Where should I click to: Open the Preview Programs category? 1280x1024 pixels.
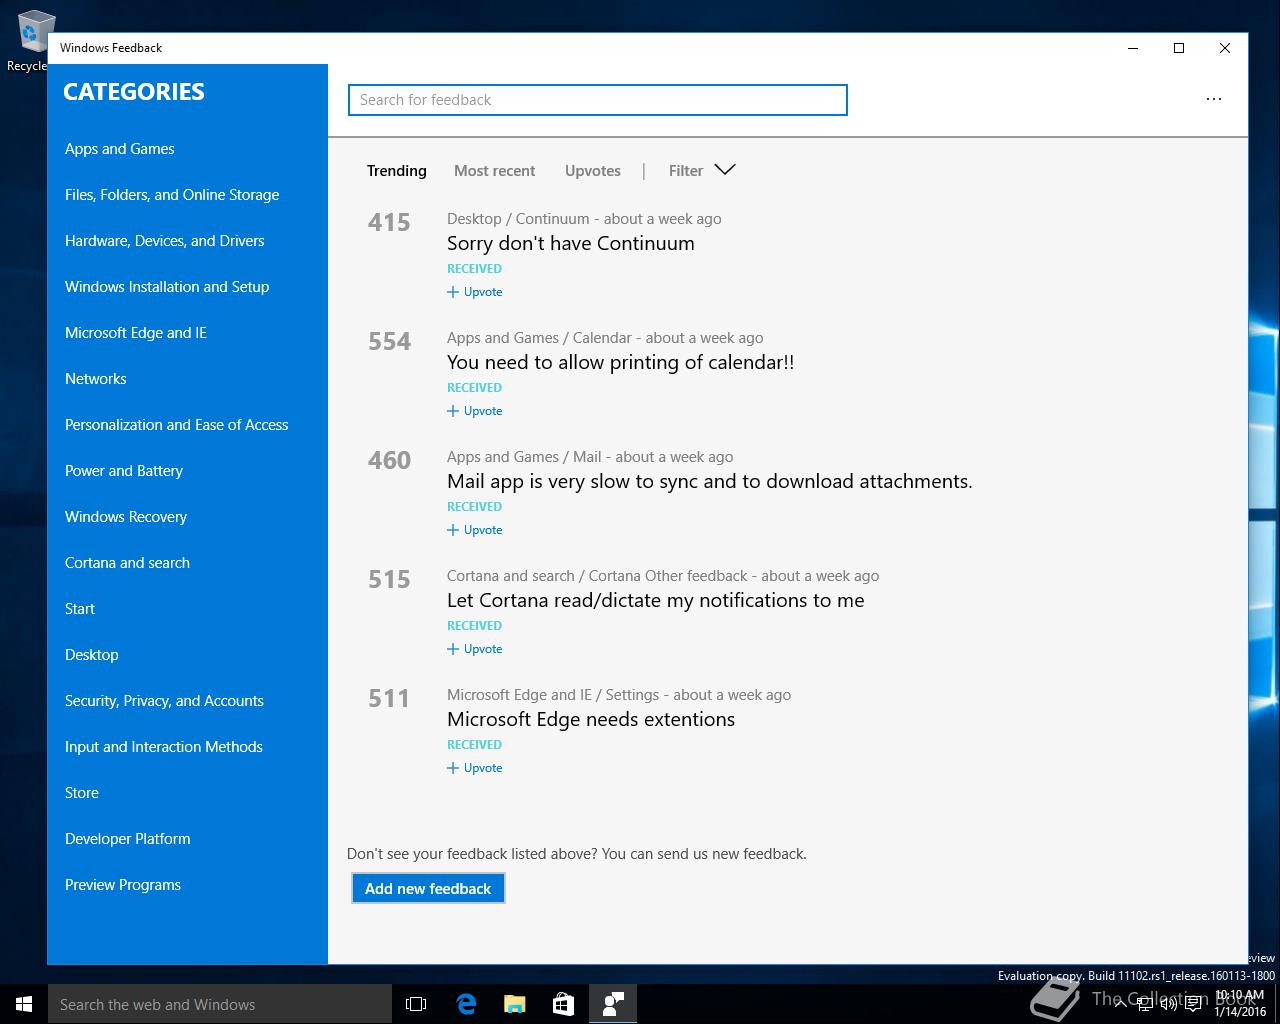click(123, 885)
